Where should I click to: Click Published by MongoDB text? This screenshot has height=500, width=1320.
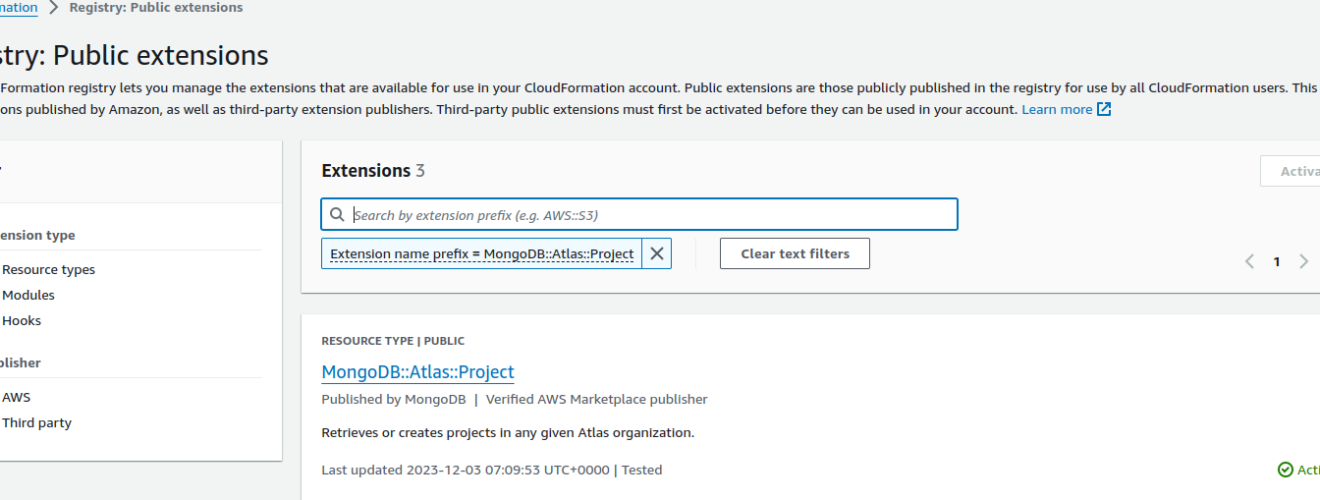(x=394, y=399)
